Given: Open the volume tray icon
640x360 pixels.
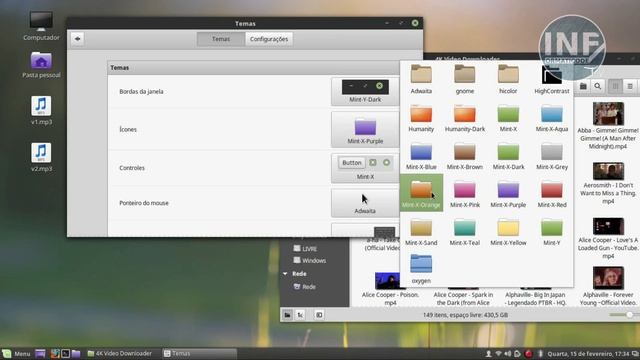Looking at the screenshot, I should [x=508, y=353].
